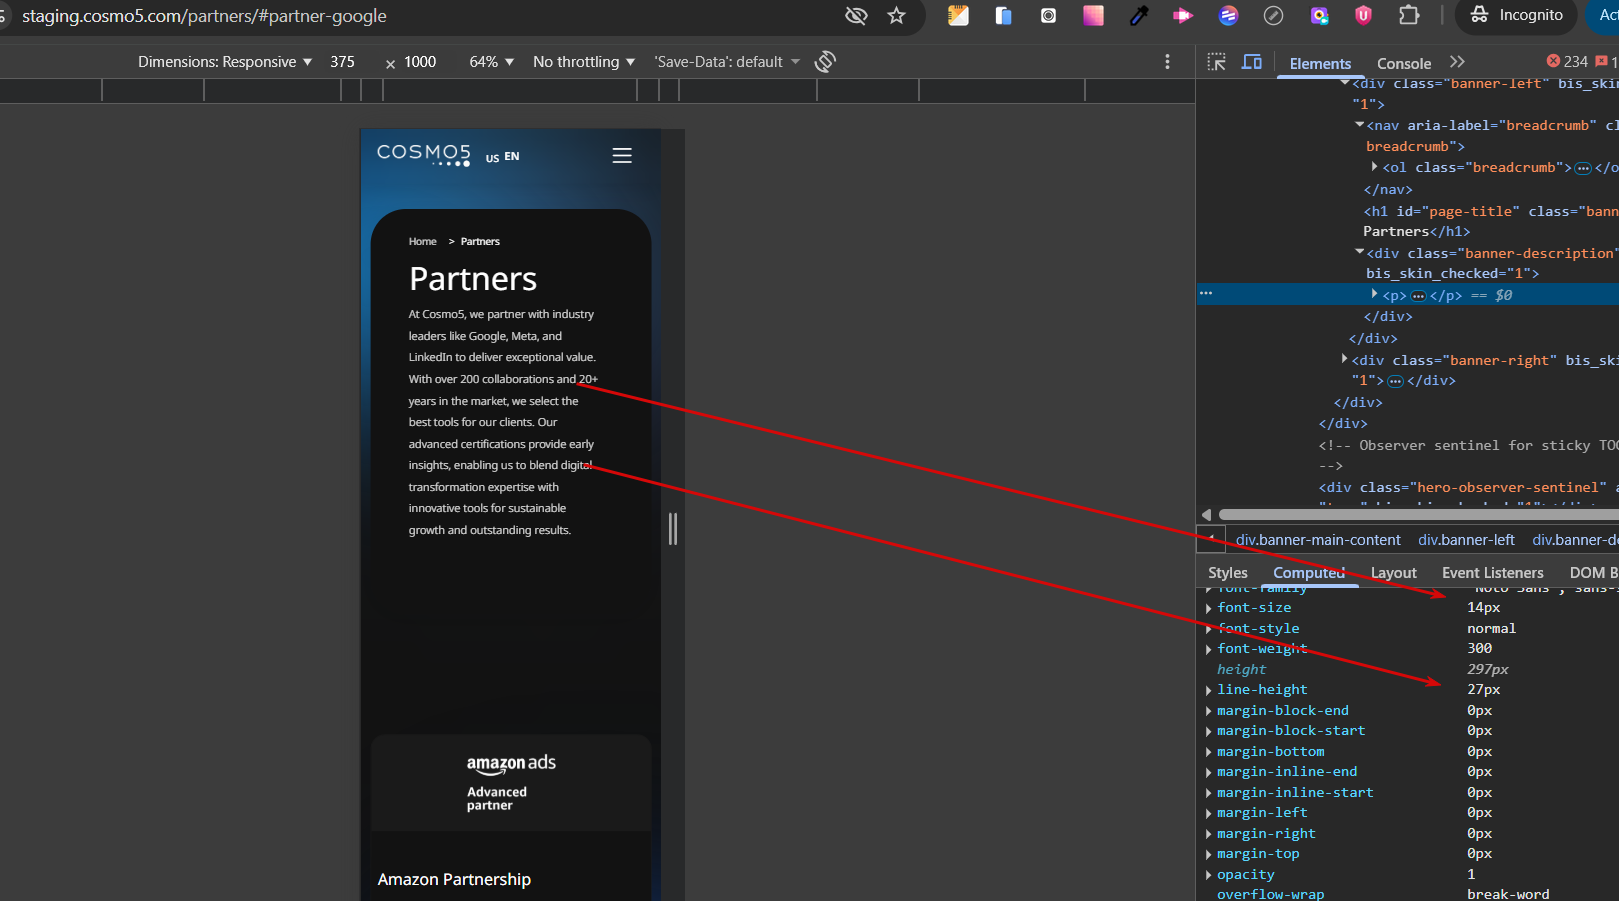This screenshot has width=1619, height=901.
Task: Open the purple screen capture extension
Action: coord(1320,15)
